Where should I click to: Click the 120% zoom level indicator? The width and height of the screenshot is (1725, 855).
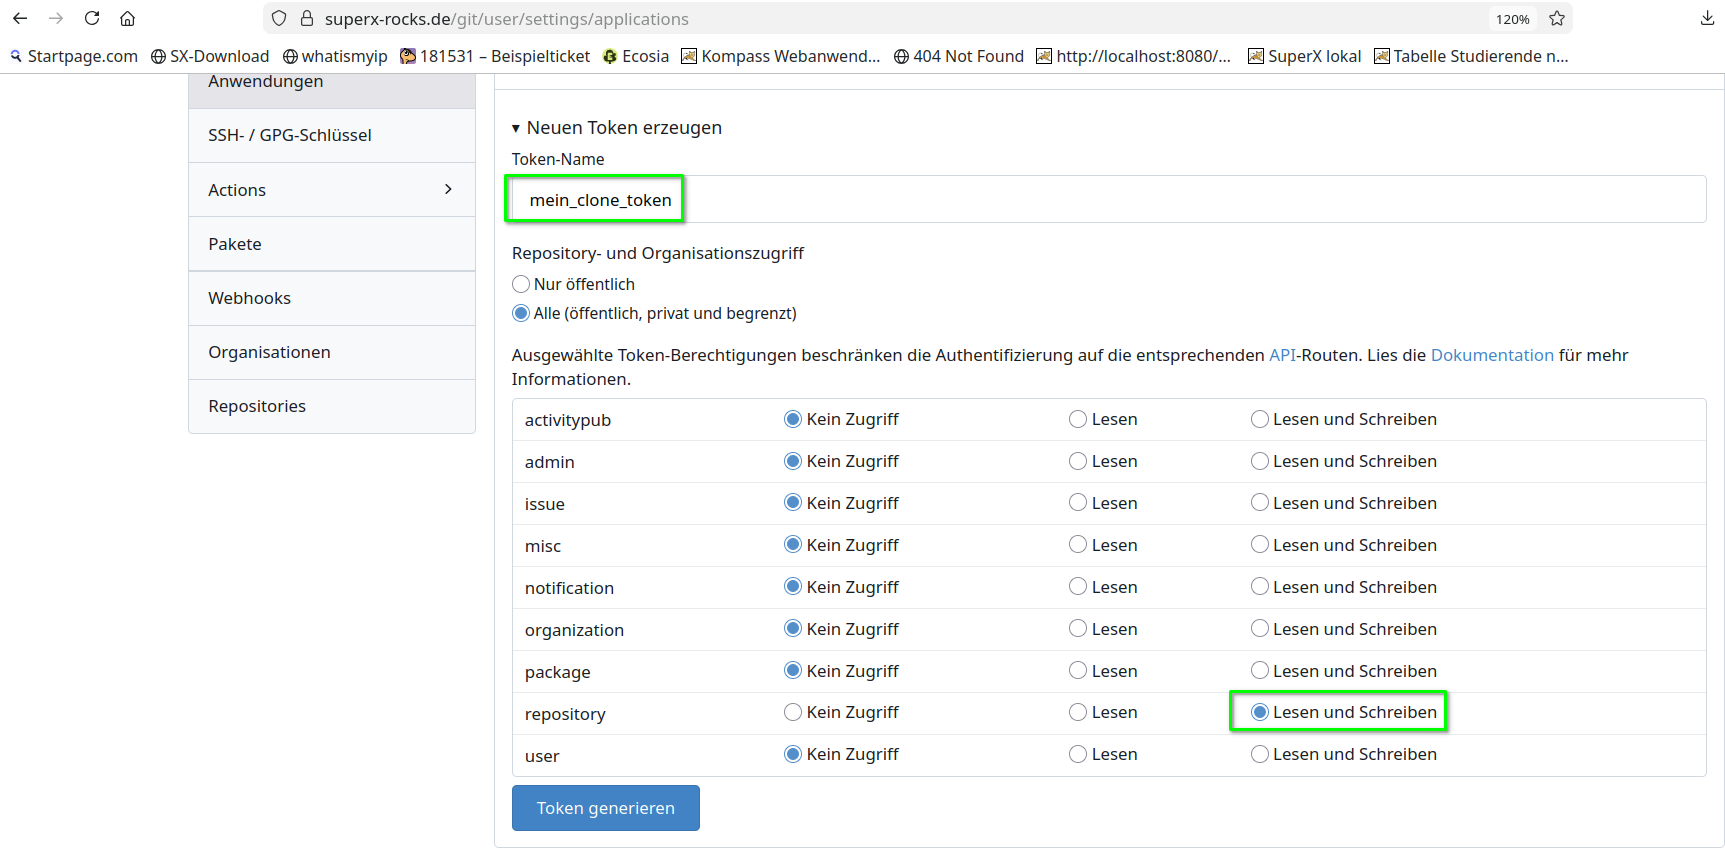pyautogui.click(x=1512, y=19)
